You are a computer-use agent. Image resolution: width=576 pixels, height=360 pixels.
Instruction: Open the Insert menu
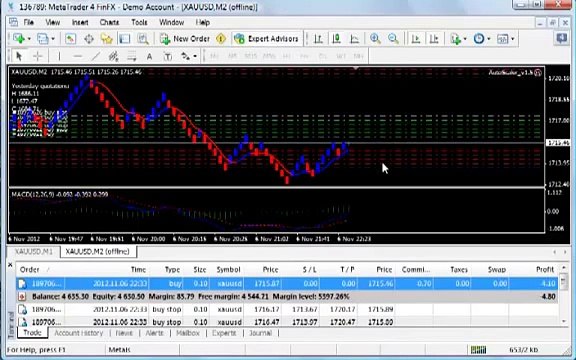pos(80,22)
